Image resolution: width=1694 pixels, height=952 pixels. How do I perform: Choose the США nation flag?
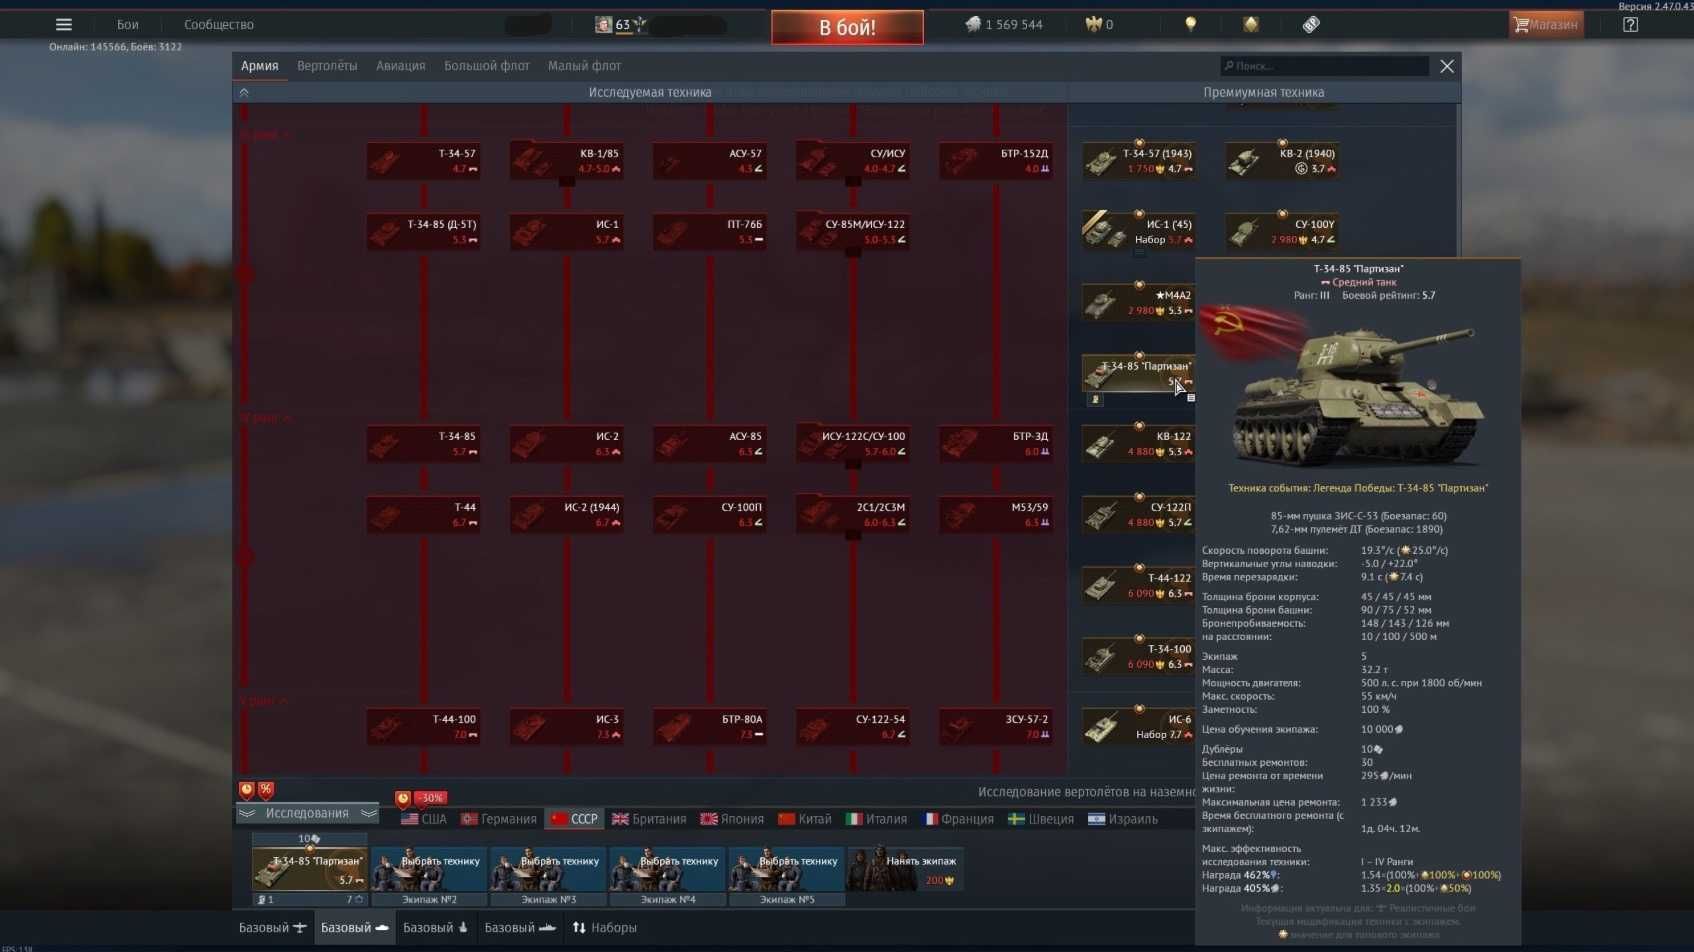(424, 819)
